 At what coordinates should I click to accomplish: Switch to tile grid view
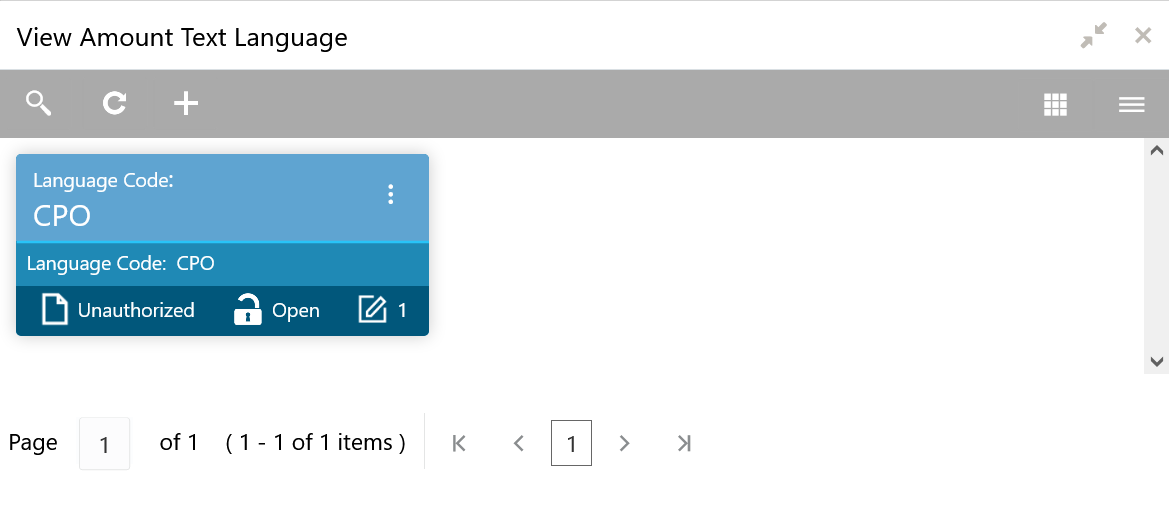coord(1055,104)
